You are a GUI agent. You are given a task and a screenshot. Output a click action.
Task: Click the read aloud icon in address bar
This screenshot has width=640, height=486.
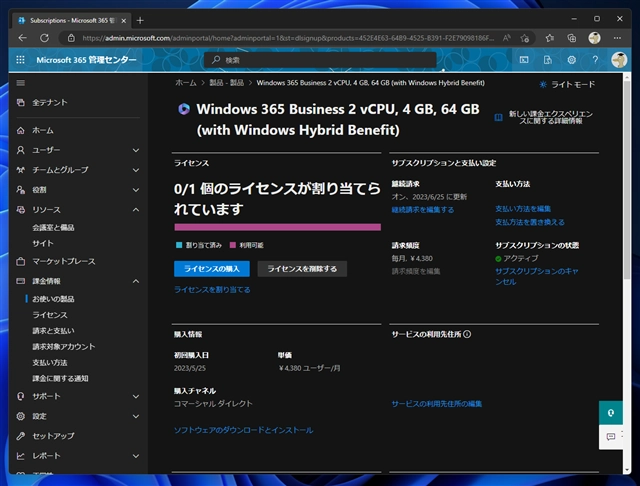tap(507, 38)
